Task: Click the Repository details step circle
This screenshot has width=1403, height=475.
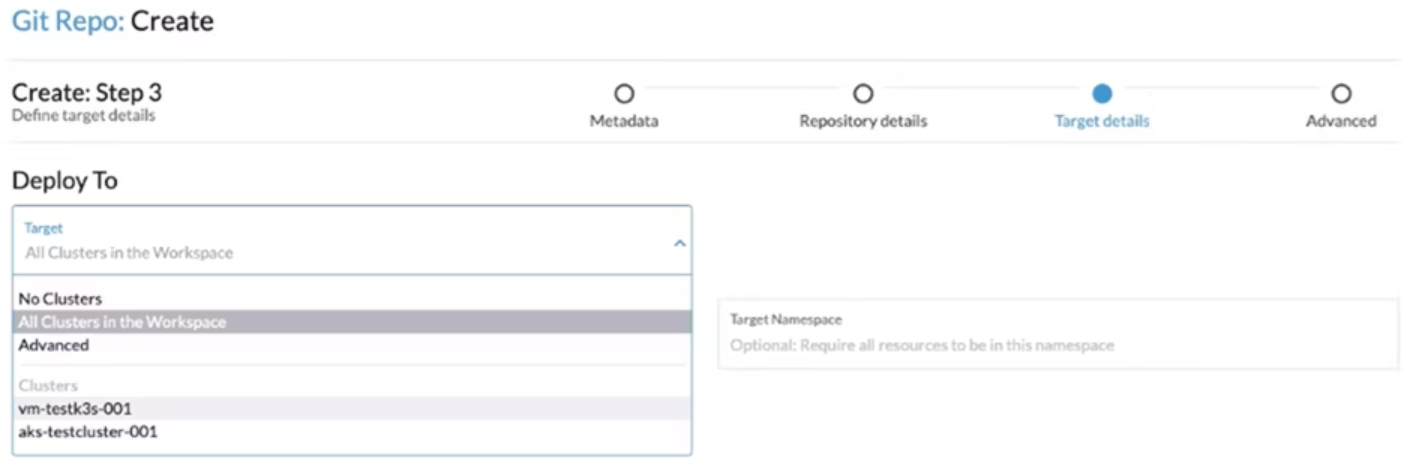Action: click(863, 94)
